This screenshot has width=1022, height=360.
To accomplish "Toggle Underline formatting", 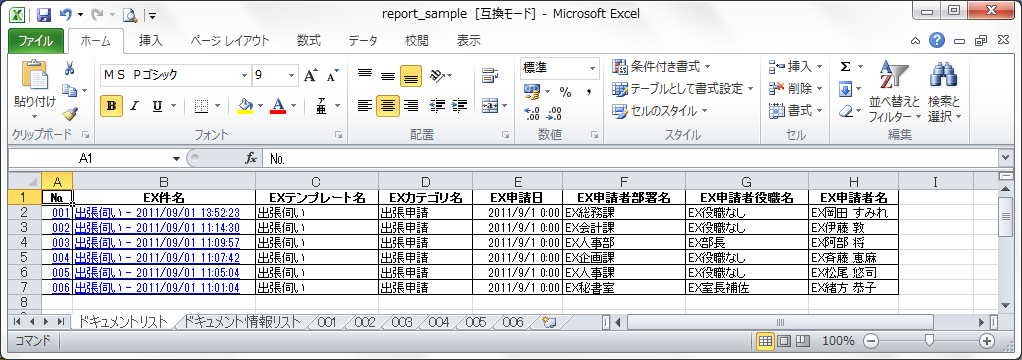I will [156, 106].
